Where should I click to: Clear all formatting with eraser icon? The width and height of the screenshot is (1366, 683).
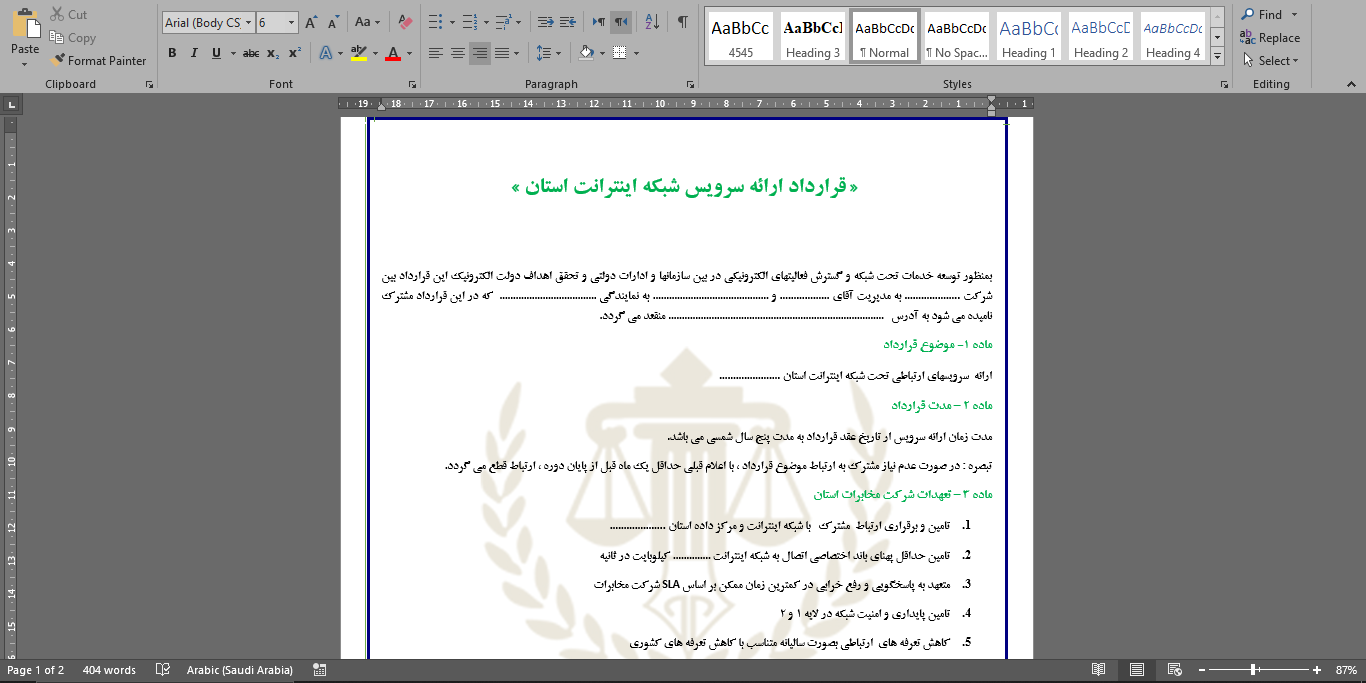[x=405, y=22]
